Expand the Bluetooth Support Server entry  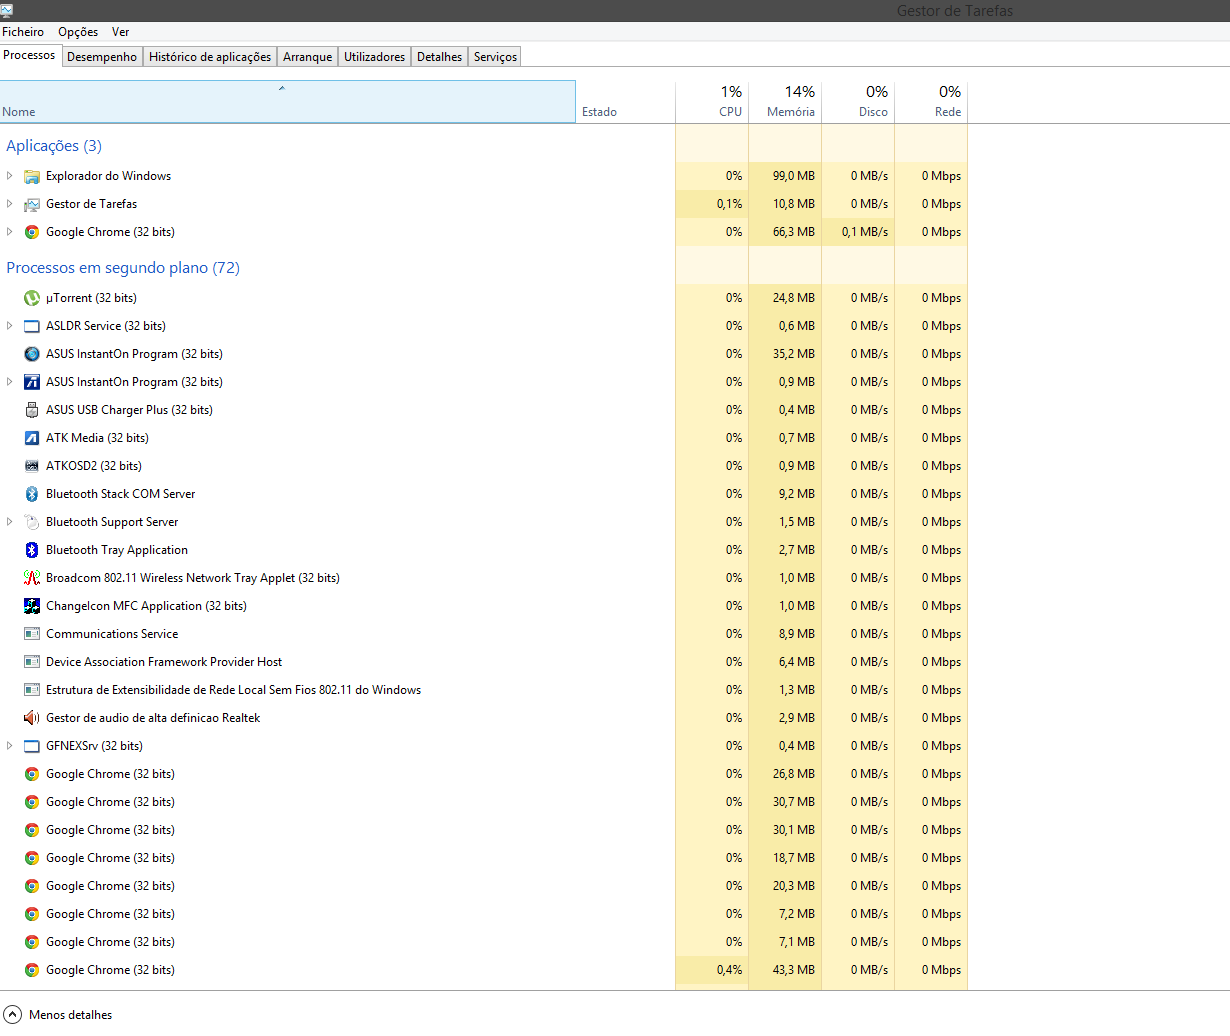click(10, 522)
